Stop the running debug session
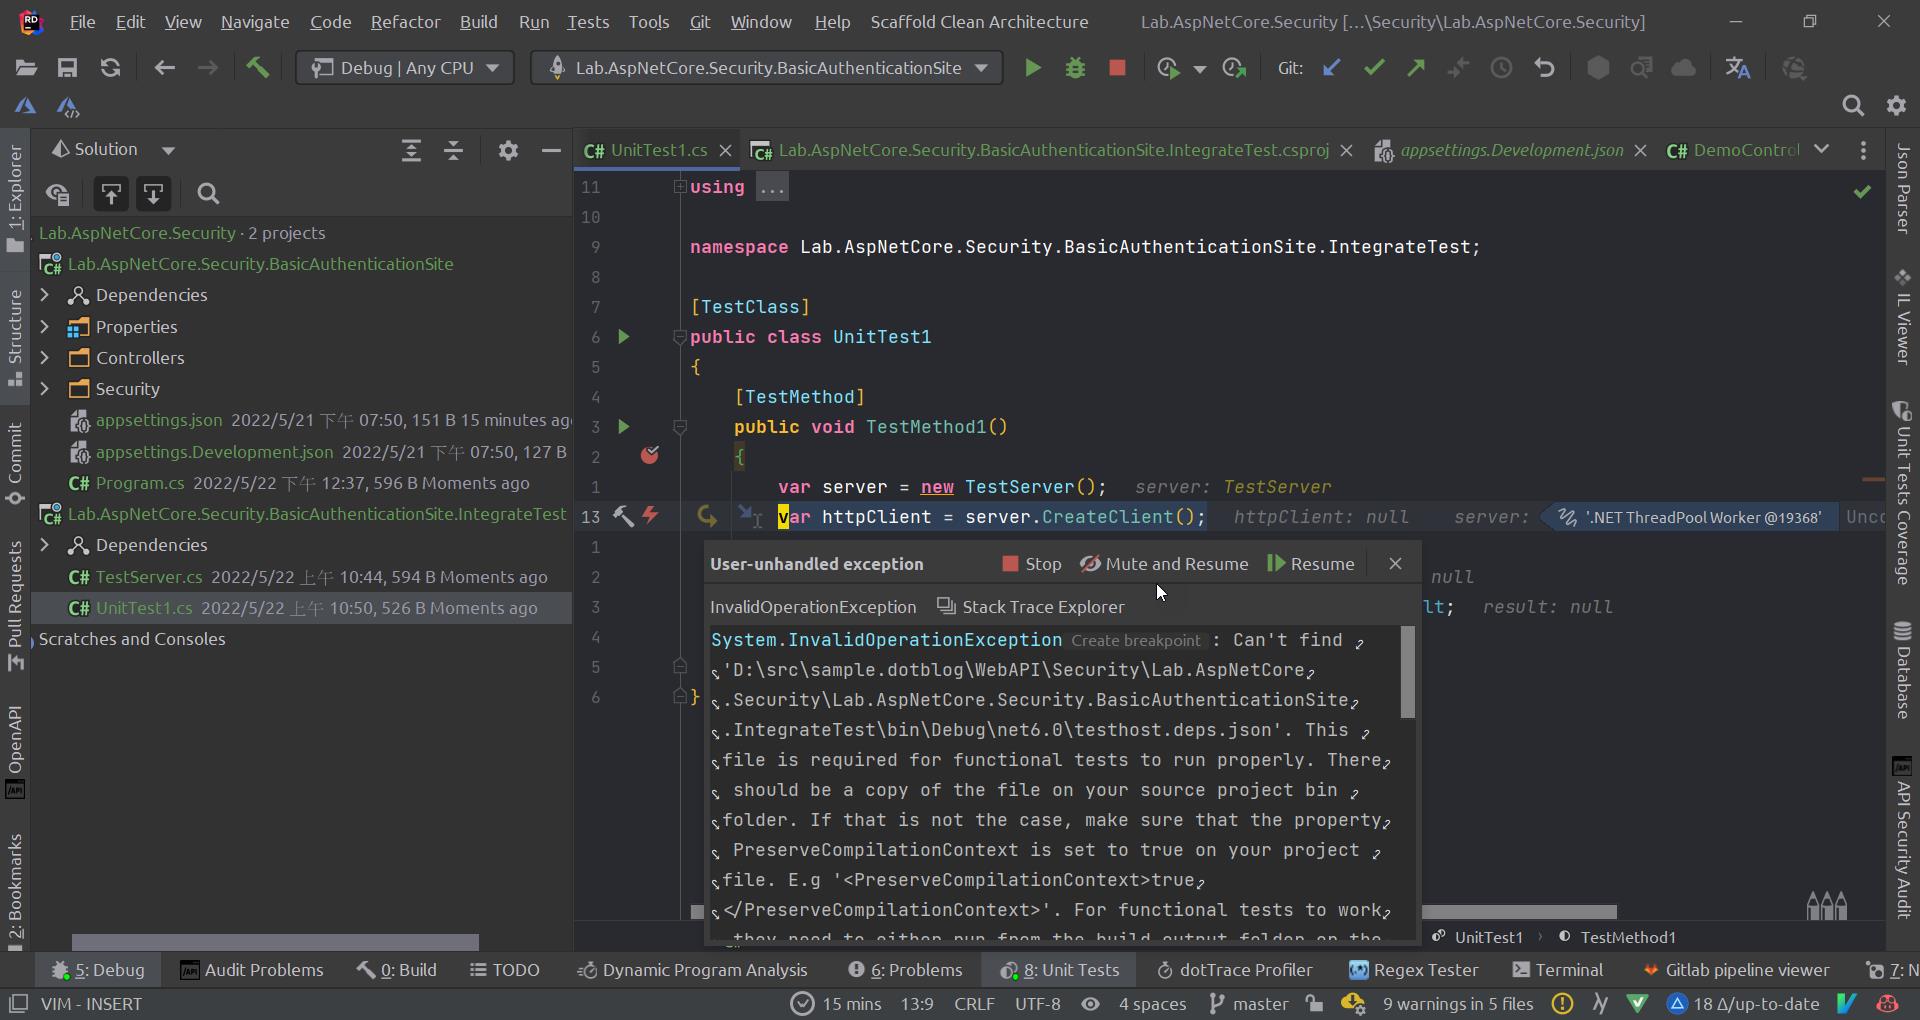Viewport: 1920px width, 1020px height. tap(1117, 67)
